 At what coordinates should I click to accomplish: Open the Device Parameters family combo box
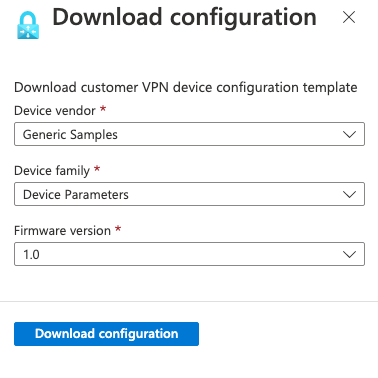(x=189, y=194)
